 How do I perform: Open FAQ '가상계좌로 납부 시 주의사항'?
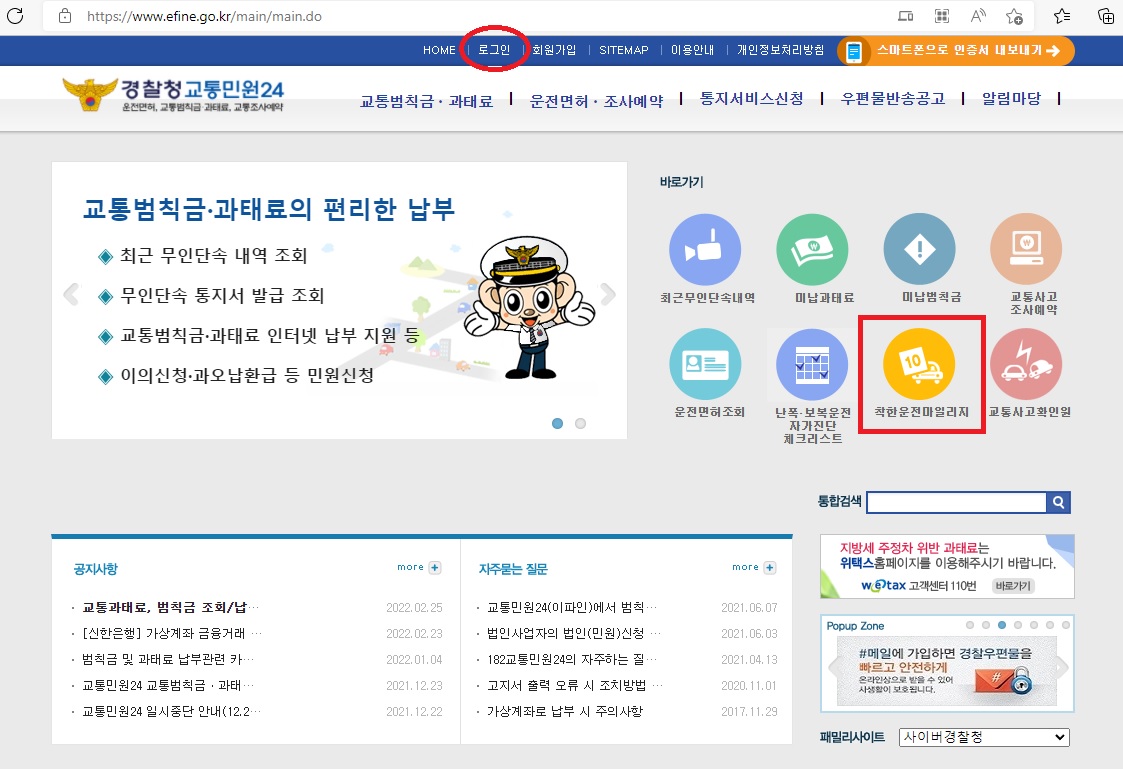(565, 711)
